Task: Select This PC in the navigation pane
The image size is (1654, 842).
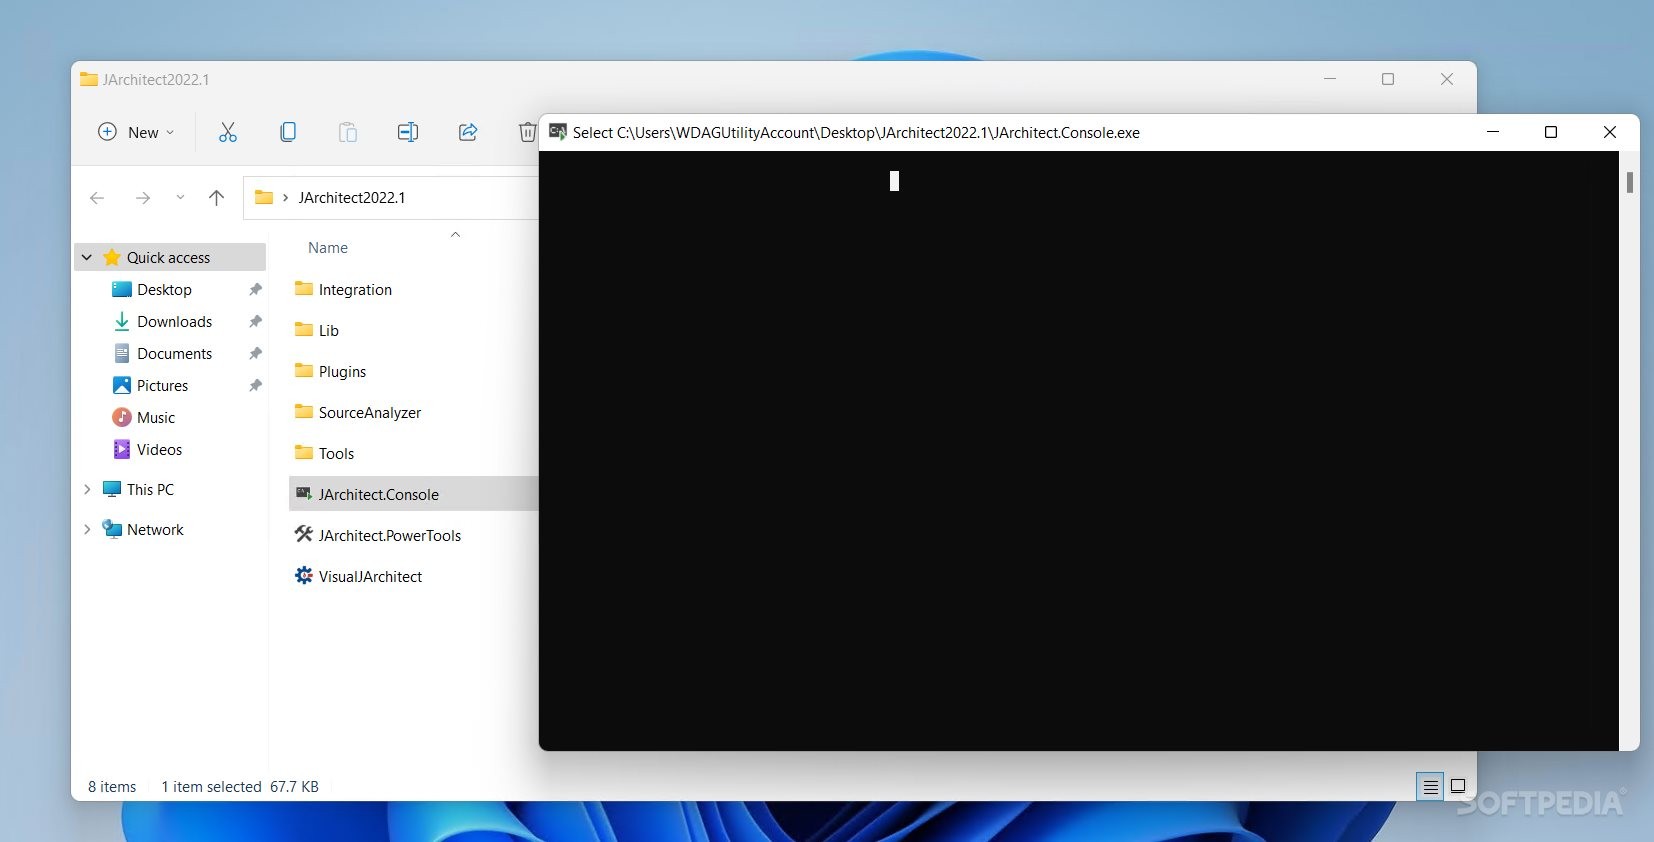Action: click(x=150, y=489)
